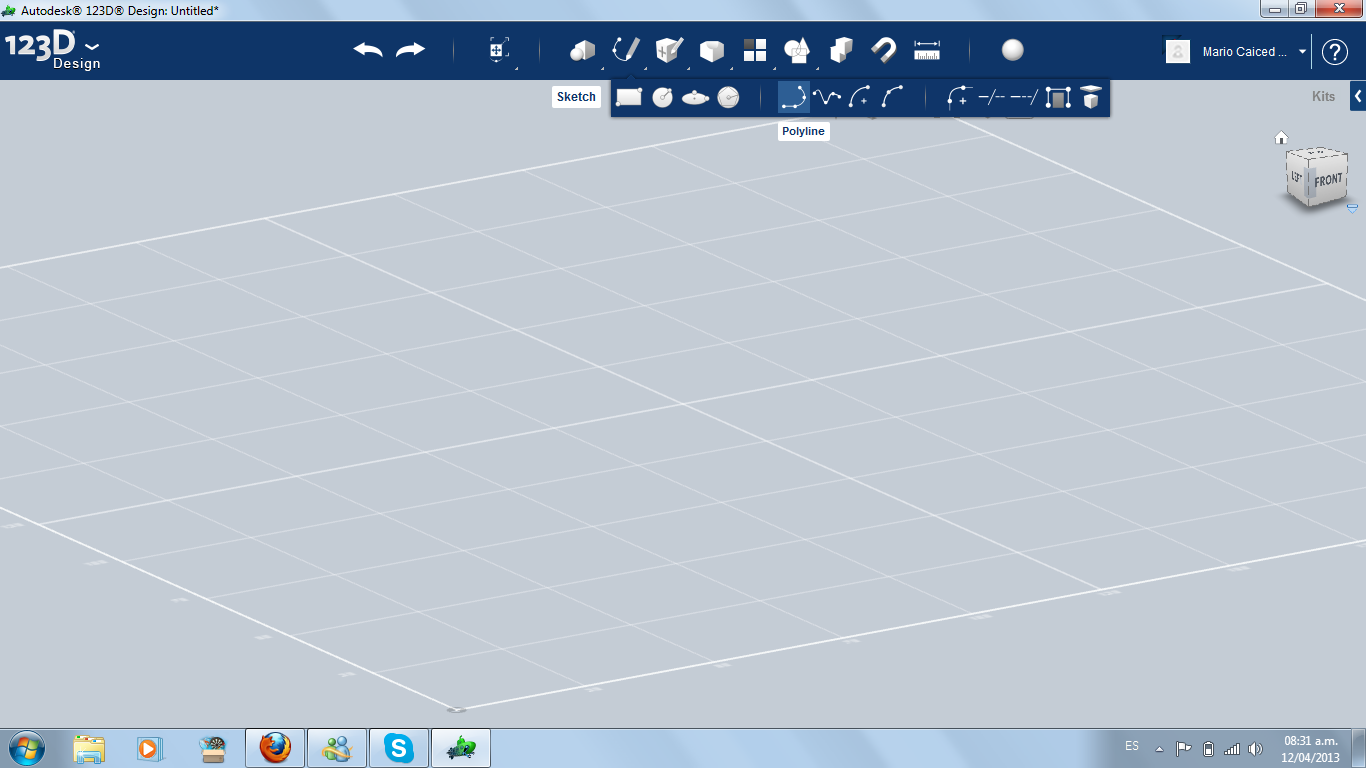Reset view with the Home icon

pos(1281,138)
